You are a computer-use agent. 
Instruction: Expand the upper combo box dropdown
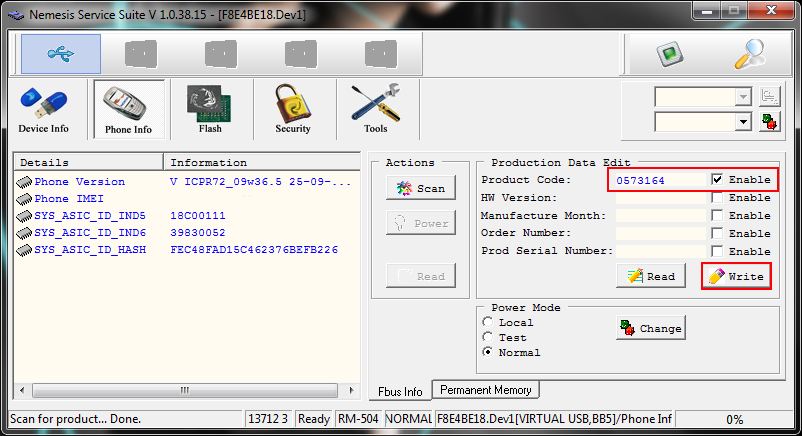coord(743,97)
